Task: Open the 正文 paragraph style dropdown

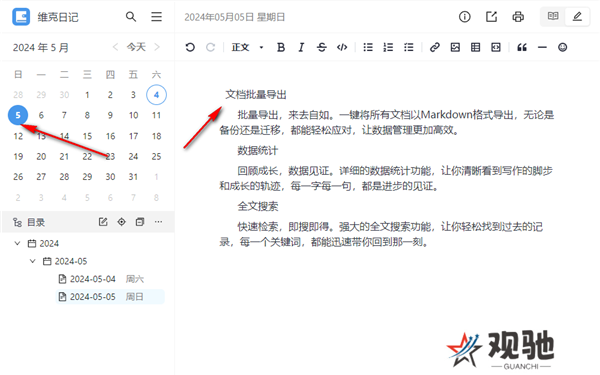Action: pos(247,47)
